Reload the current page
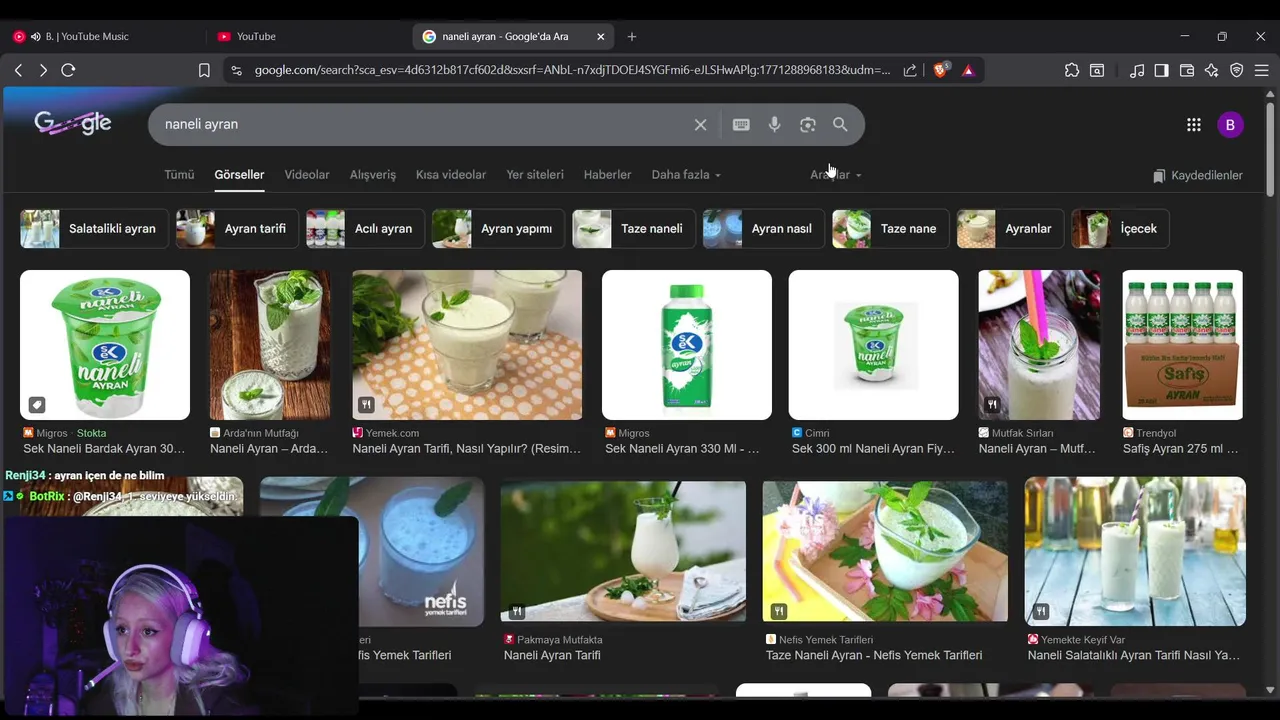 coord(68,70)
